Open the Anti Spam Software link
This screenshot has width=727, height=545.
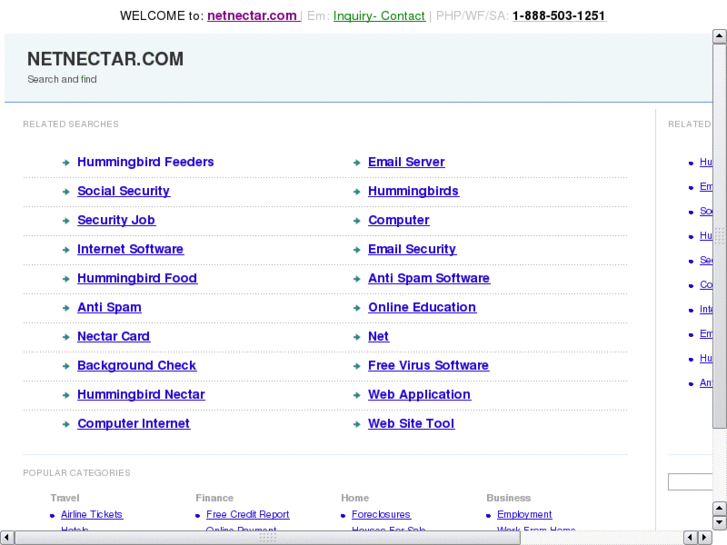point(428,278)
